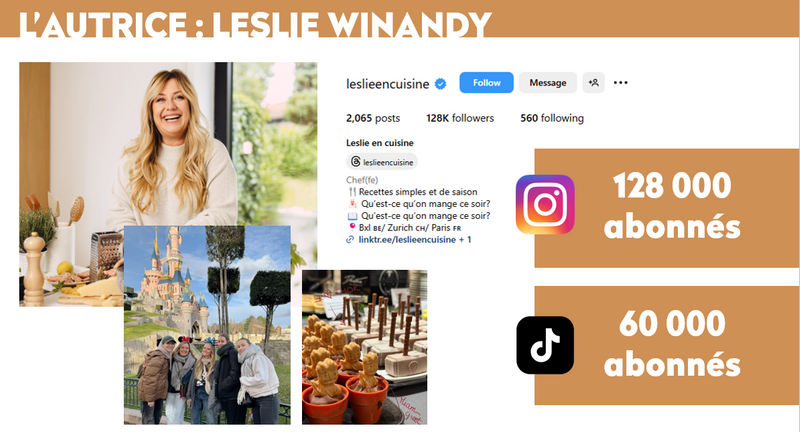Open the Groot desserts photo
Screen dimensions: 800x432
pos(364,347)
